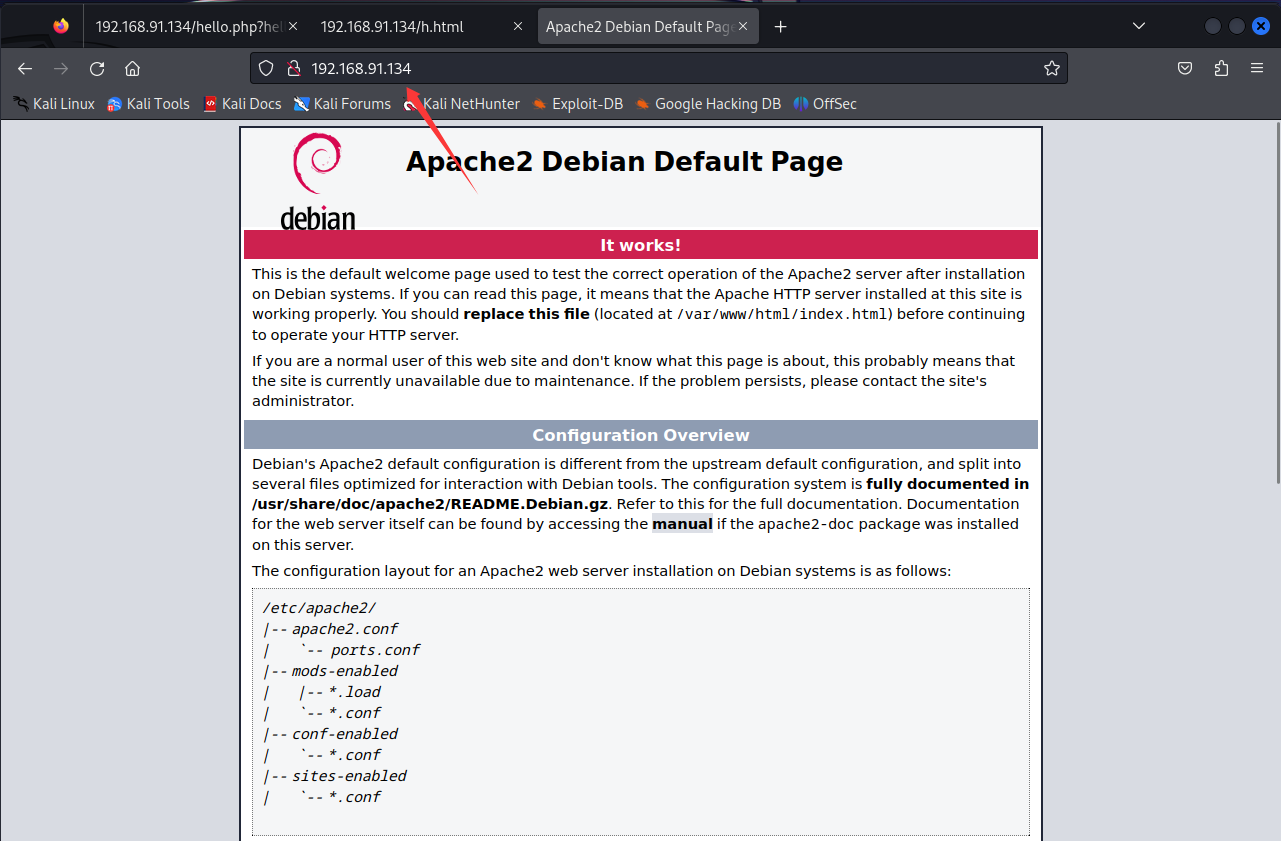Open the browser home page
The image size is (1281, 841).
(132, 68)
